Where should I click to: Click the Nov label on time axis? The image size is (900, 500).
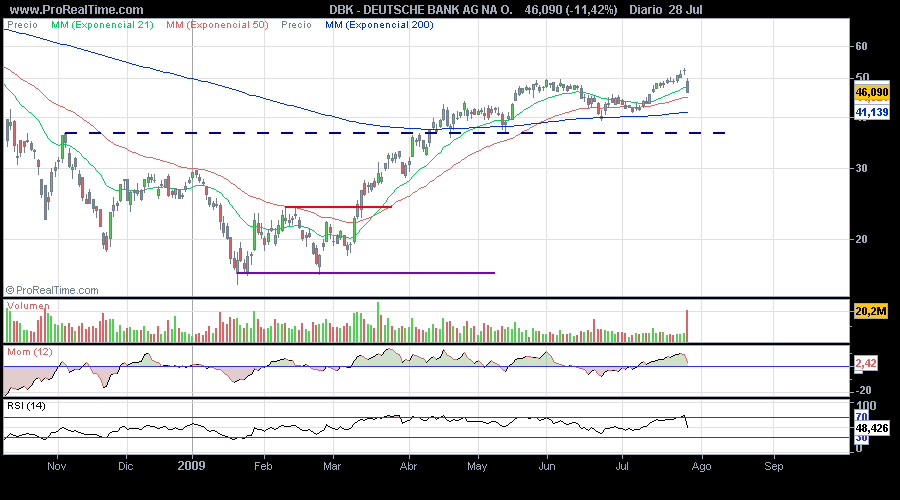coord(56,466)
